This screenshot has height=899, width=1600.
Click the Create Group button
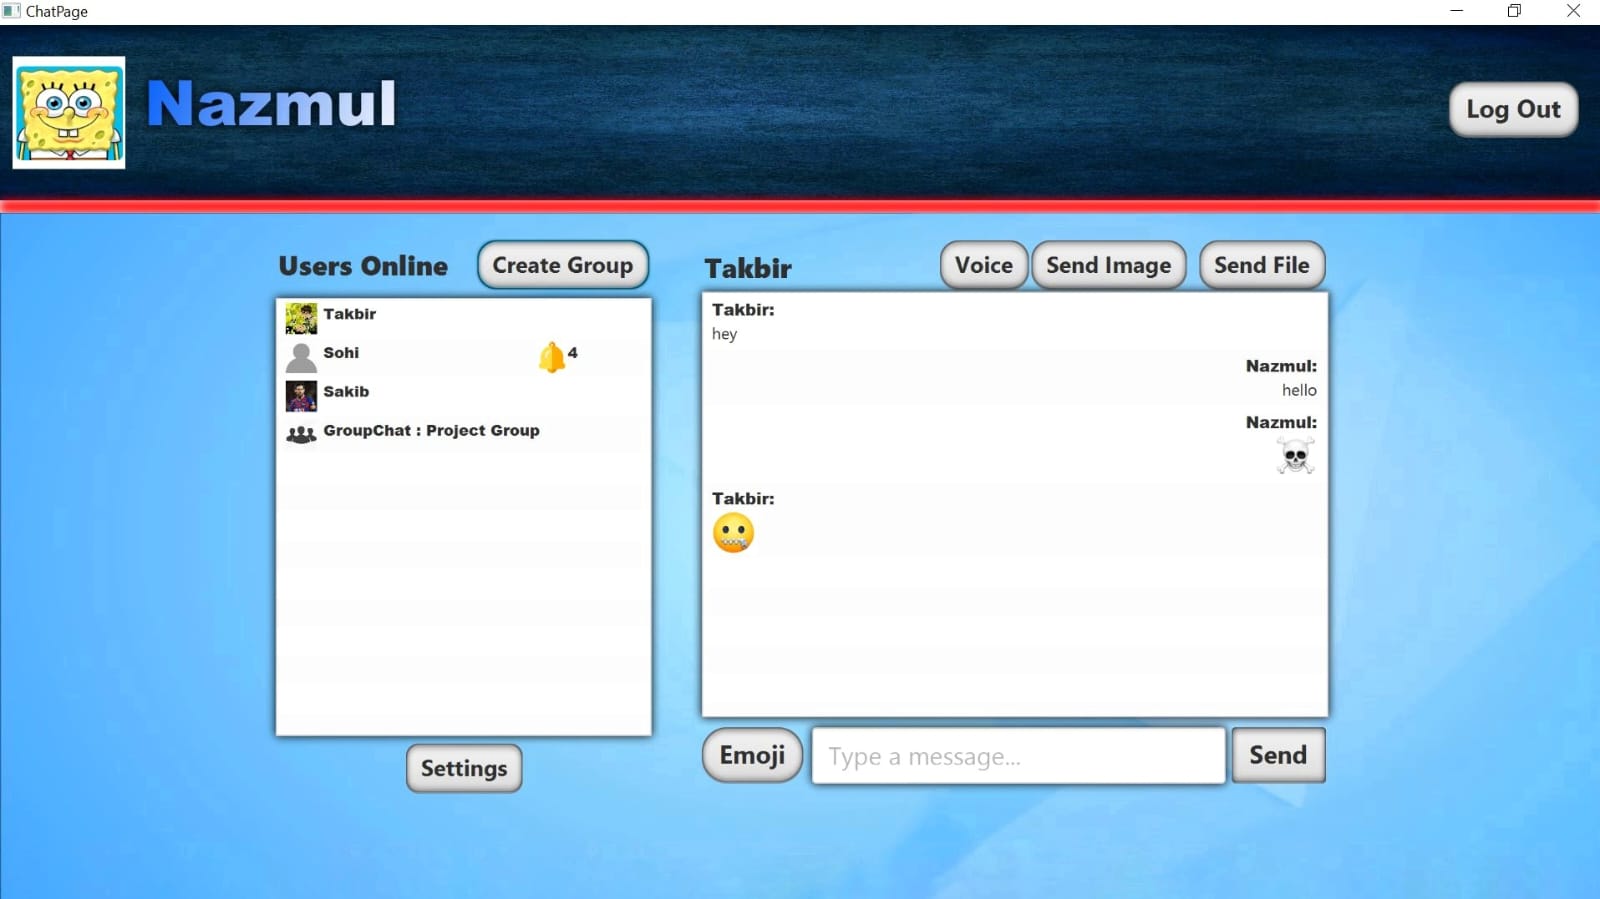point(562,265)
